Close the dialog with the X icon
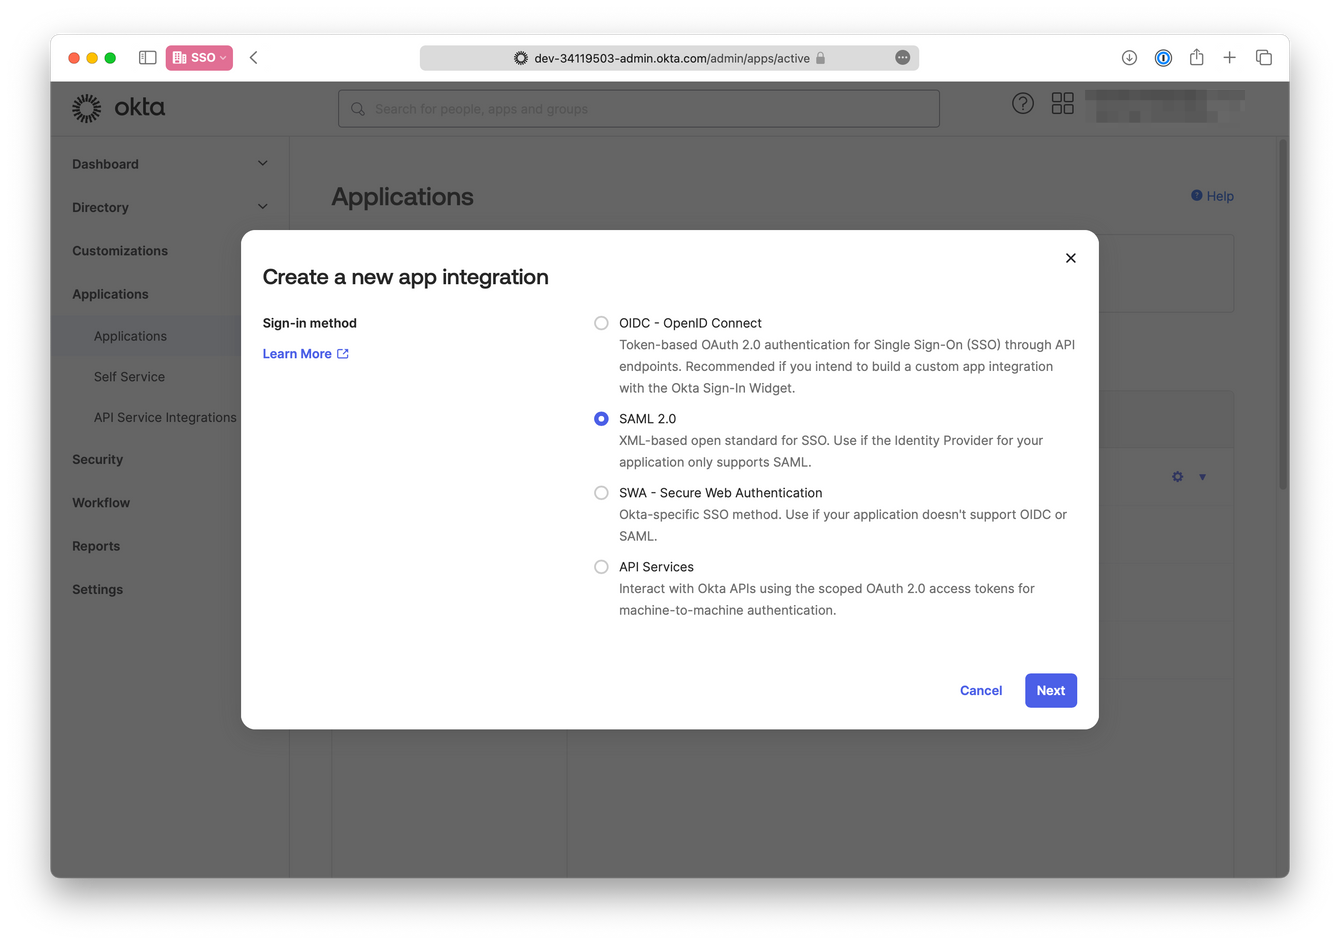1340x945 pixels. (x=1071, y=258)
